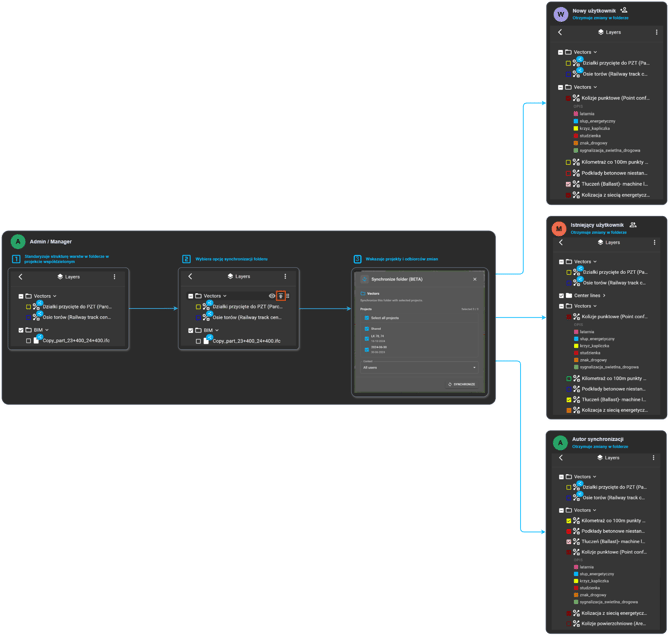Toggle Center lines checkbox in Istniejący użytkownik panel
670x637 pixels.
(561, 296)
